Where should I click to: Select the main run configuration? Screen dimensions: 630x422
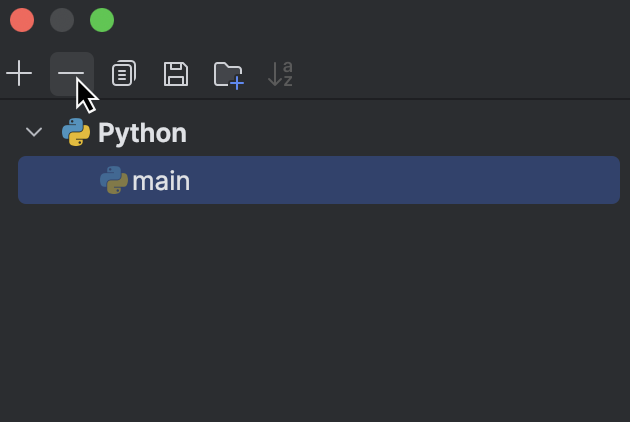pos(319,180)
